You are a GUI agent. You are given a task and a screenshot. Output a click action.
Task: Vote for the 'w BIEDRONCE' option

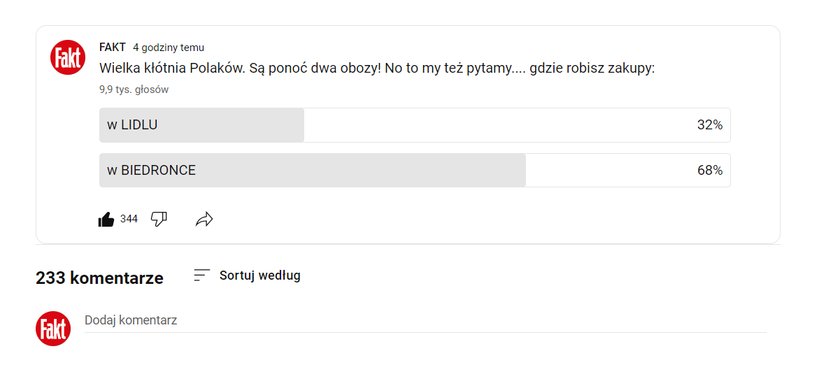coord(415,170)
